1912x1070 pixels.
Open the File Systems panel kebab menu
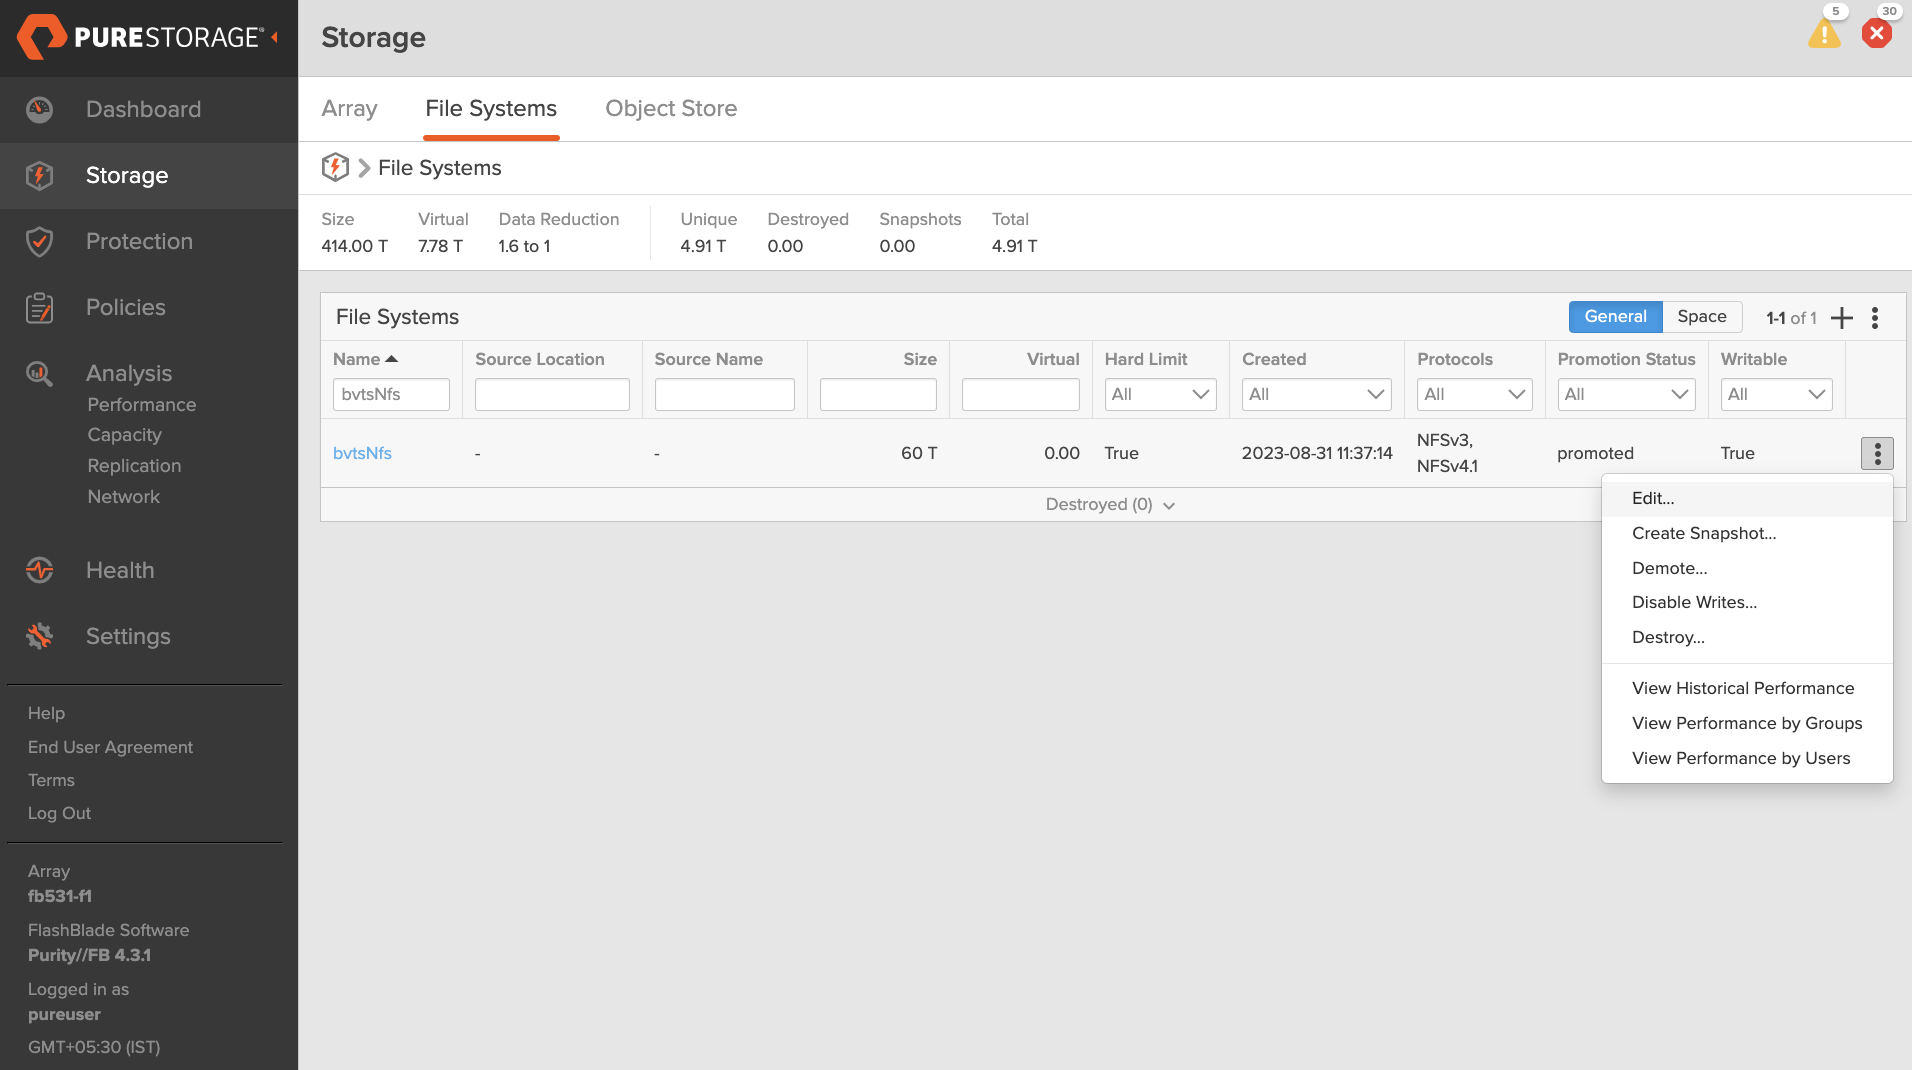click(x=1875, y=318)
